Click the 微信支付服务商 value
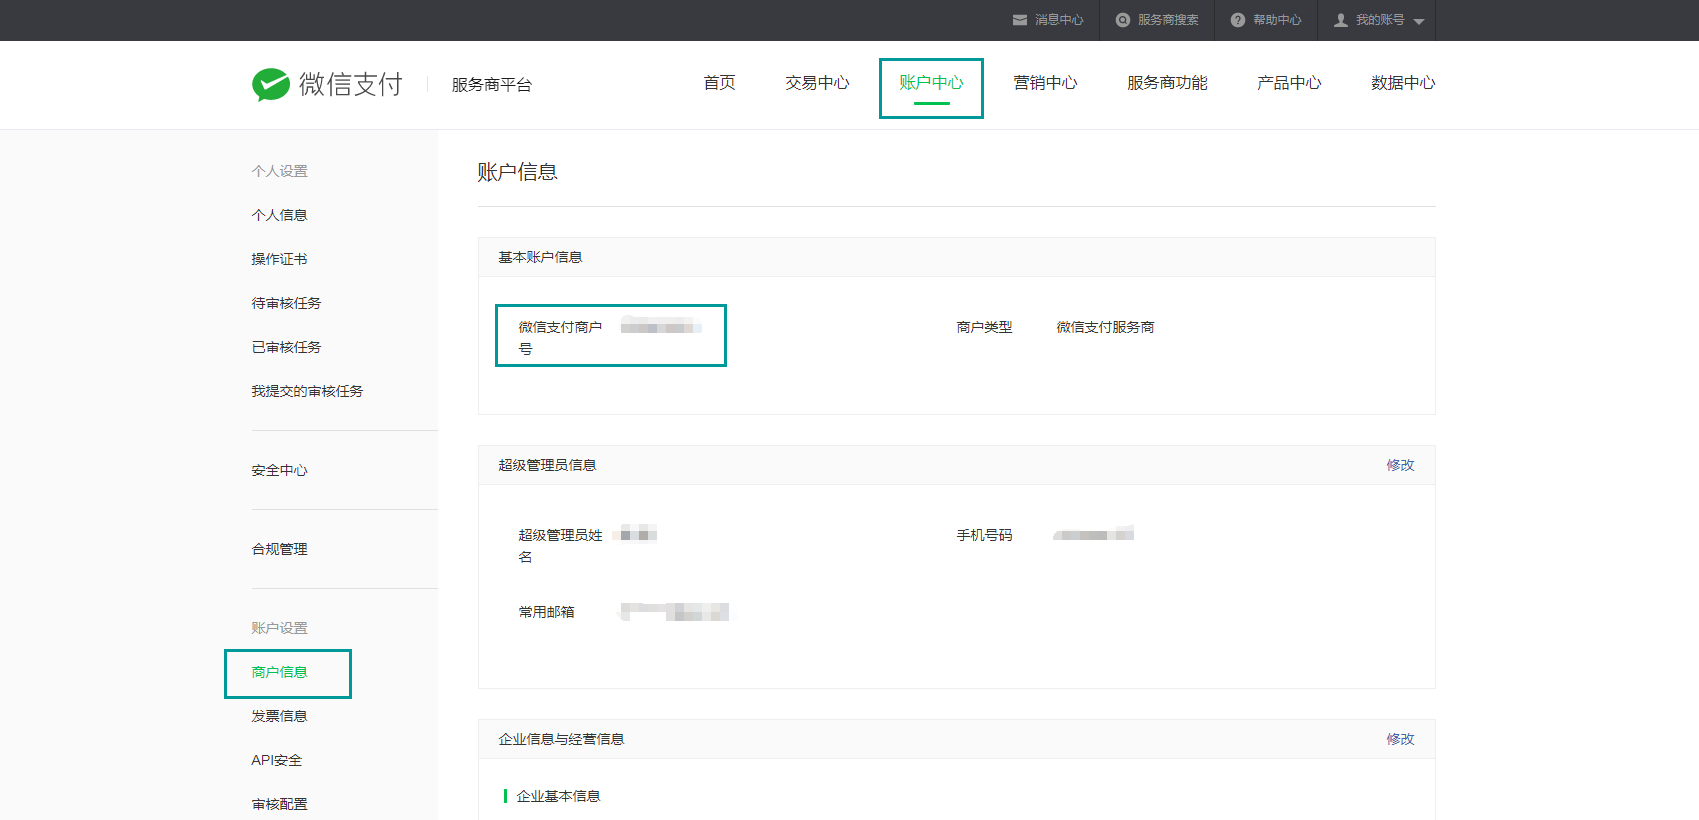Image resolution: width=1699 pixels, height=820 pixels. [1105, 327]
